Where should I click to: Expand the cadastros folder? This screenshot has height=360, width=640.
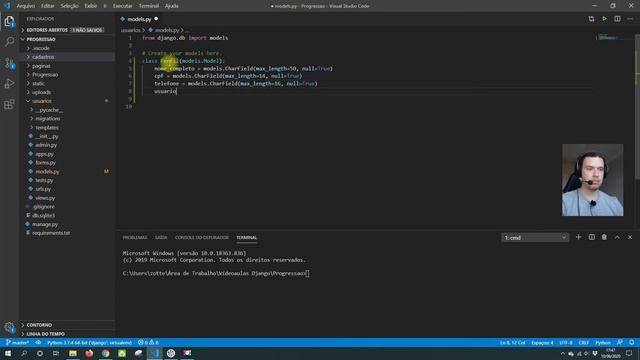click(x=43, y=57)
